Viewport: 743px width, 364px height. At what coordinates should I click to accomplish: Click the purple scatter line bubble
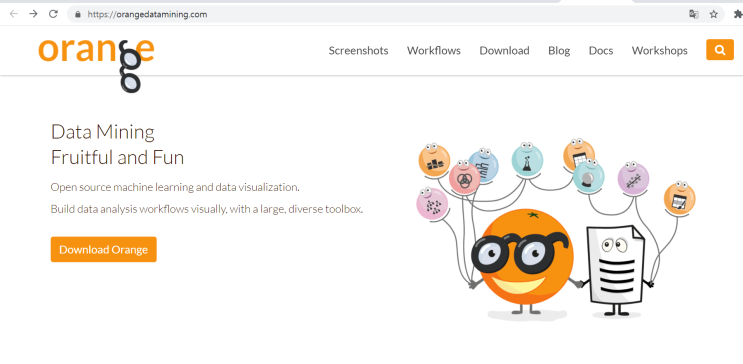633,179
